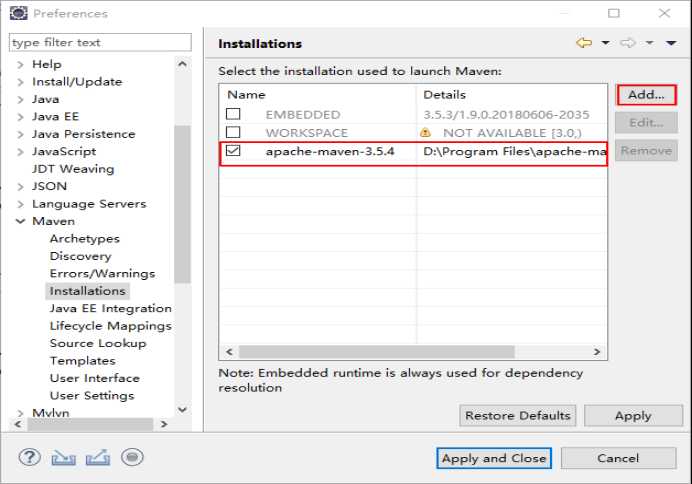This screenshot has width=692, height=484.
Task: Click the EMBEDDED installation name
Action: (303, 115)
